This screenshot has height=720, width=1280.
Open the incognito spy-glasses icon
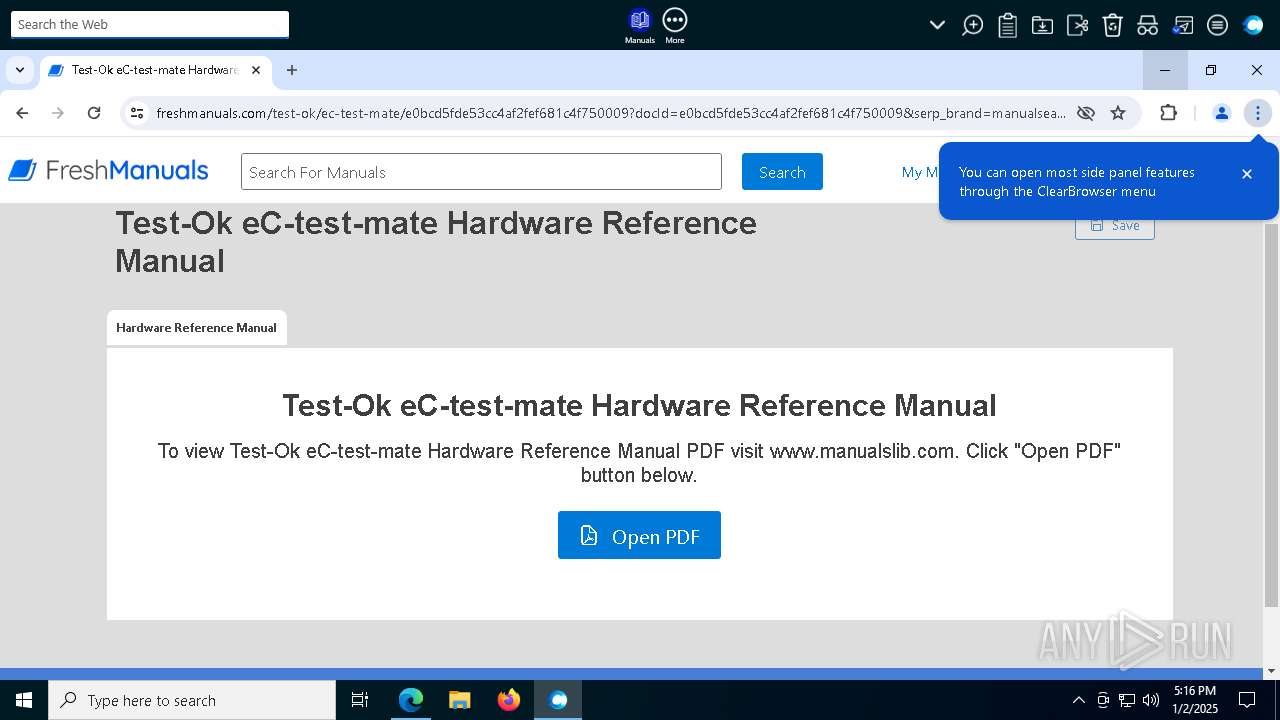point(1147,25)
